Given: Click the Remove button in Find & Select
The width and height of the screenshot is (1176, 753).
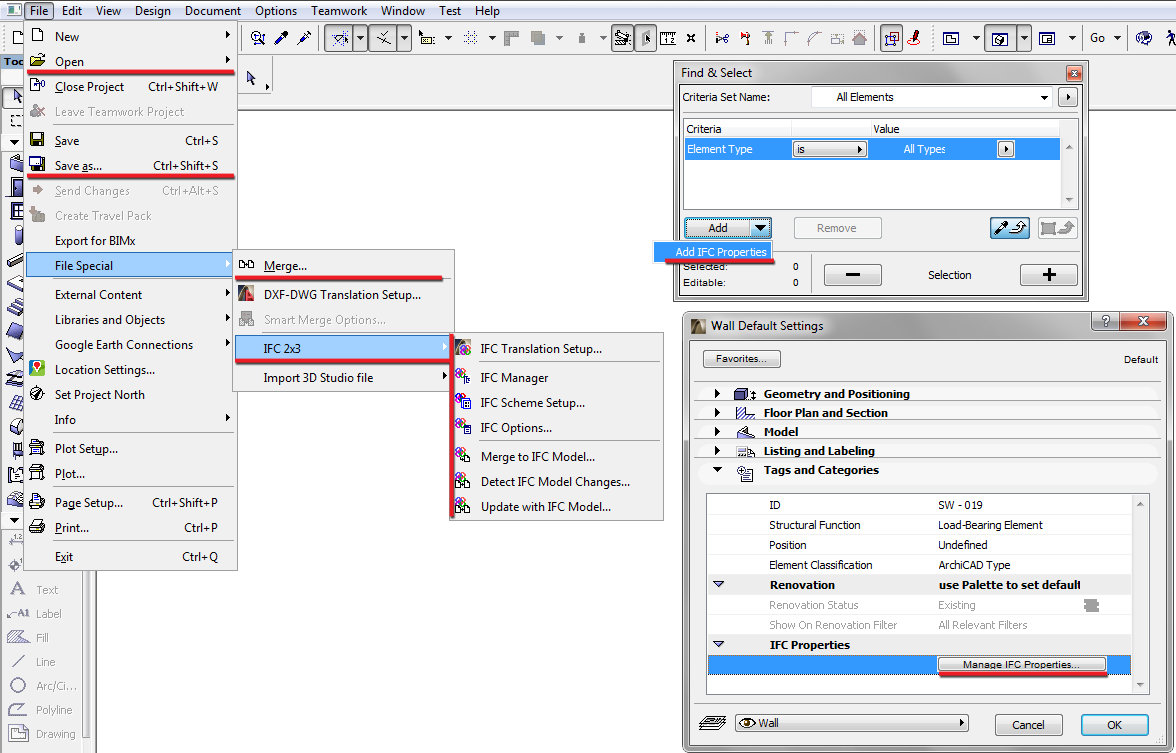Looking at the screenshot, I should point(837,228).
